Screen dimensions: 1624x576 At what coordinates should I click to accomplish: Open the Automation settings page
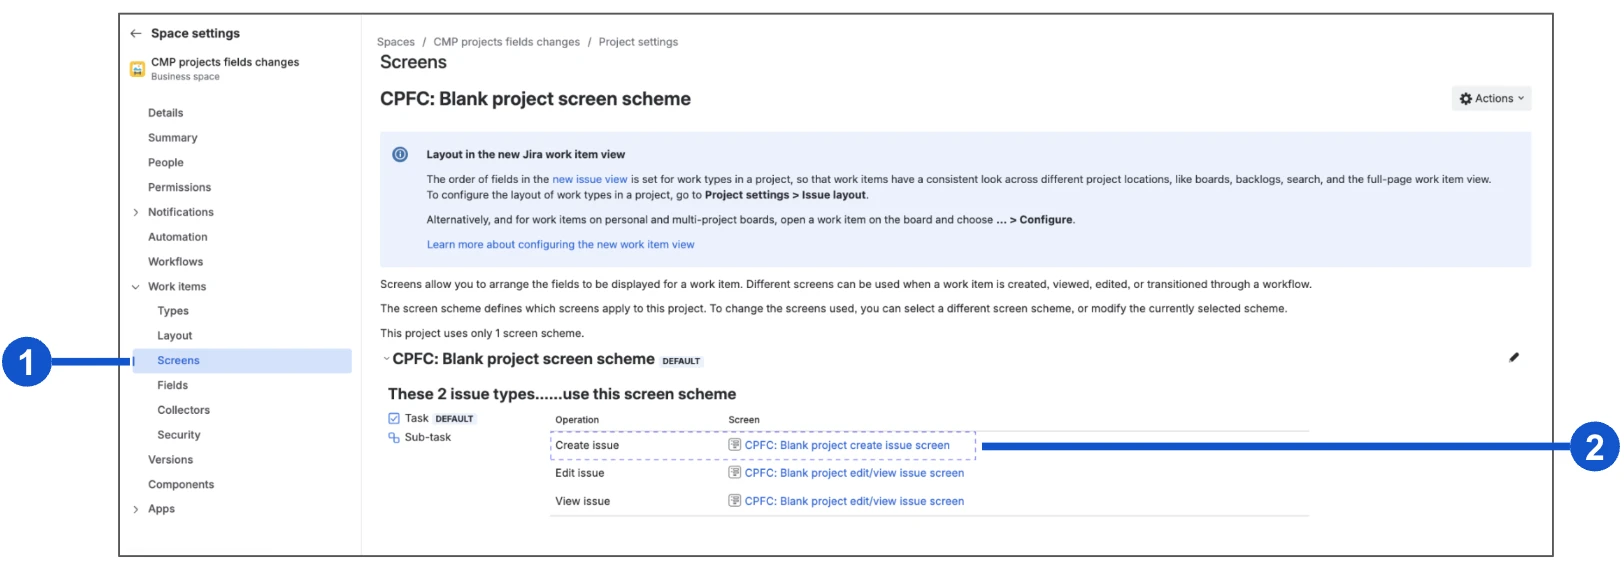pyautogui.click(x=178, y=237)
